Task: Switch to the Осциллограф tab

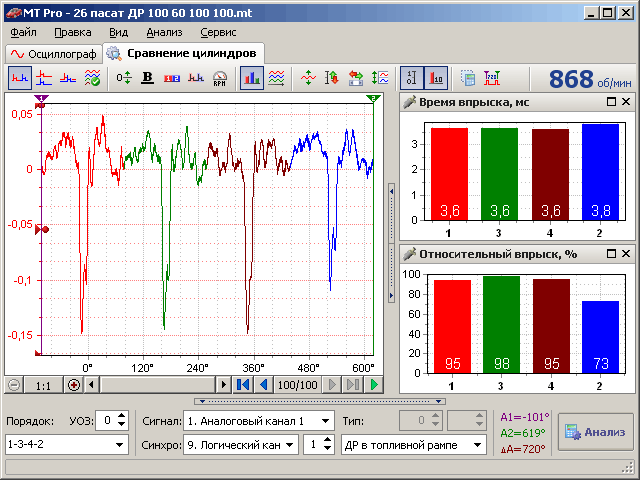Action: click(53, 54)
